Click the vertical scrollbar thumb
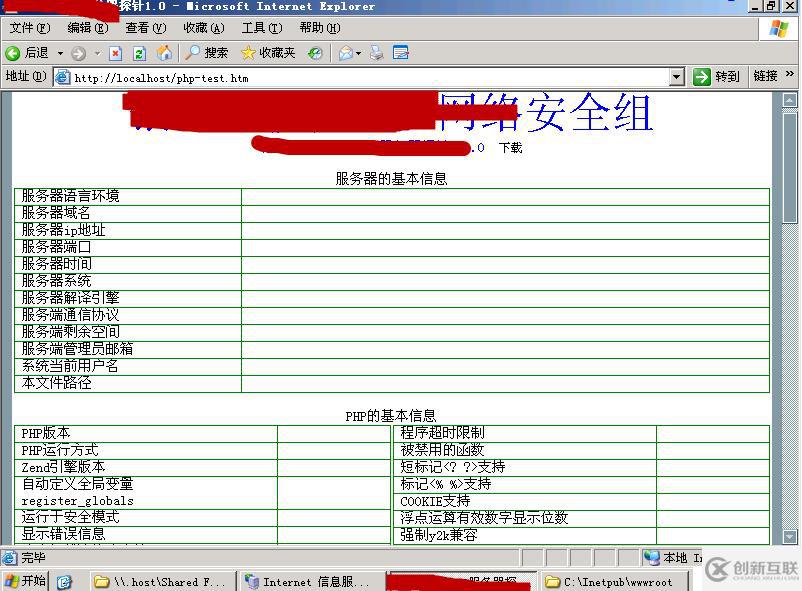This screenshot has height=591, width=802. 790,166
